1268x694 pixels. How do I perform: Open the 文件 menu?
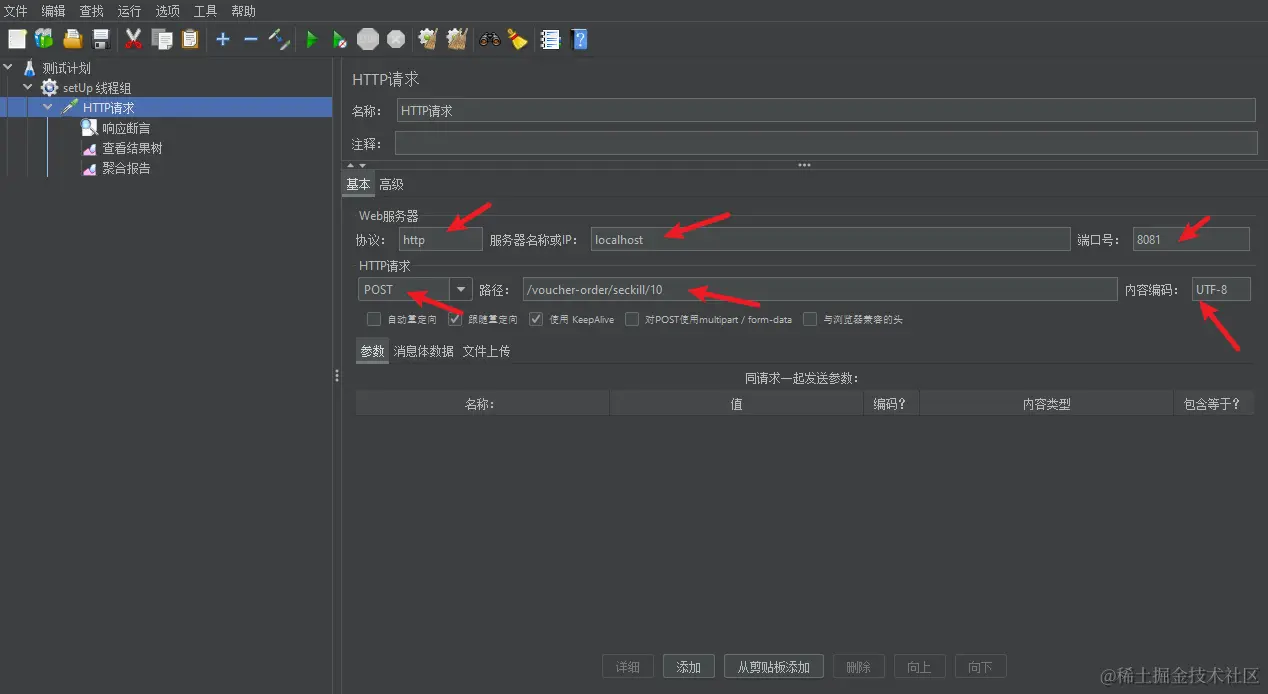click(x=15, y=11)
